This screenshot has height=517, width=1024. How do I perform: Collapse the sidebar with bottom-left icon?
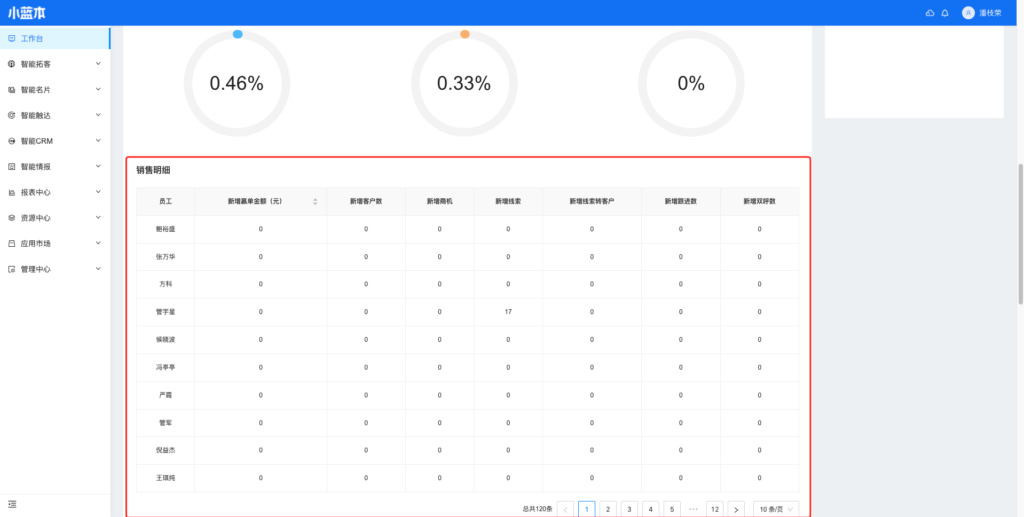point(12,503)
